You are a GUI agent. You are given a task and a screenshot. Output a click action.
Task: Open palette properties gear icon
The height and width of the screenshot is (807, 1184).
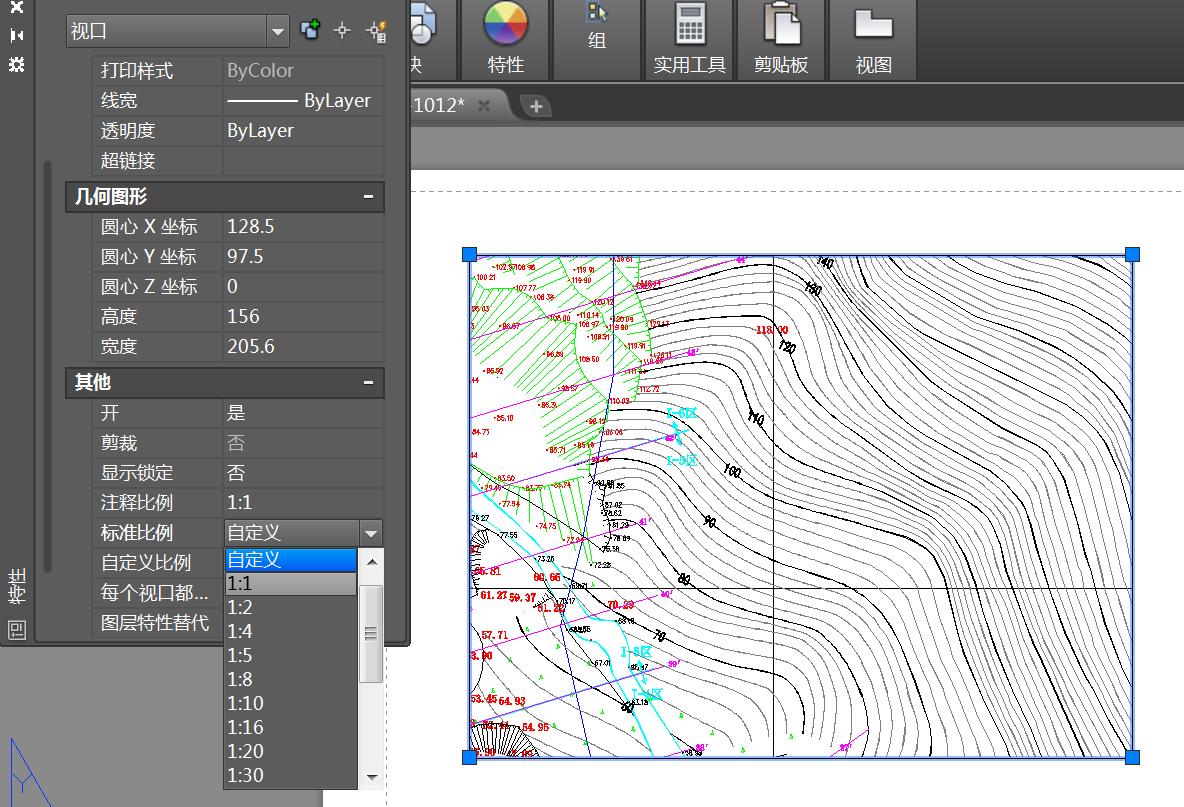point(16,65)
